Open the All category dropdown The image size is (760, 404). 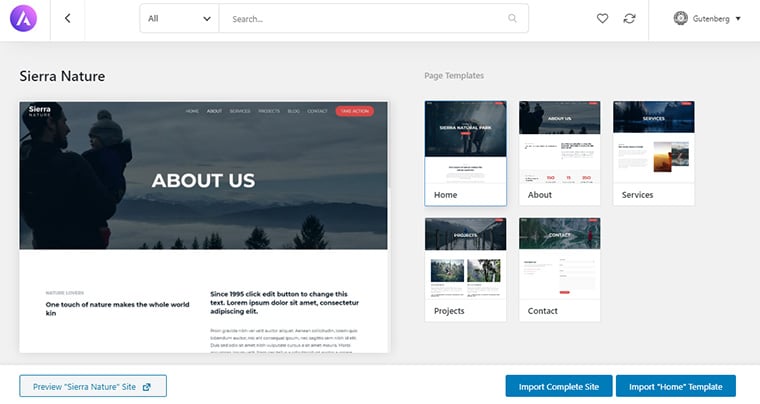179,18
